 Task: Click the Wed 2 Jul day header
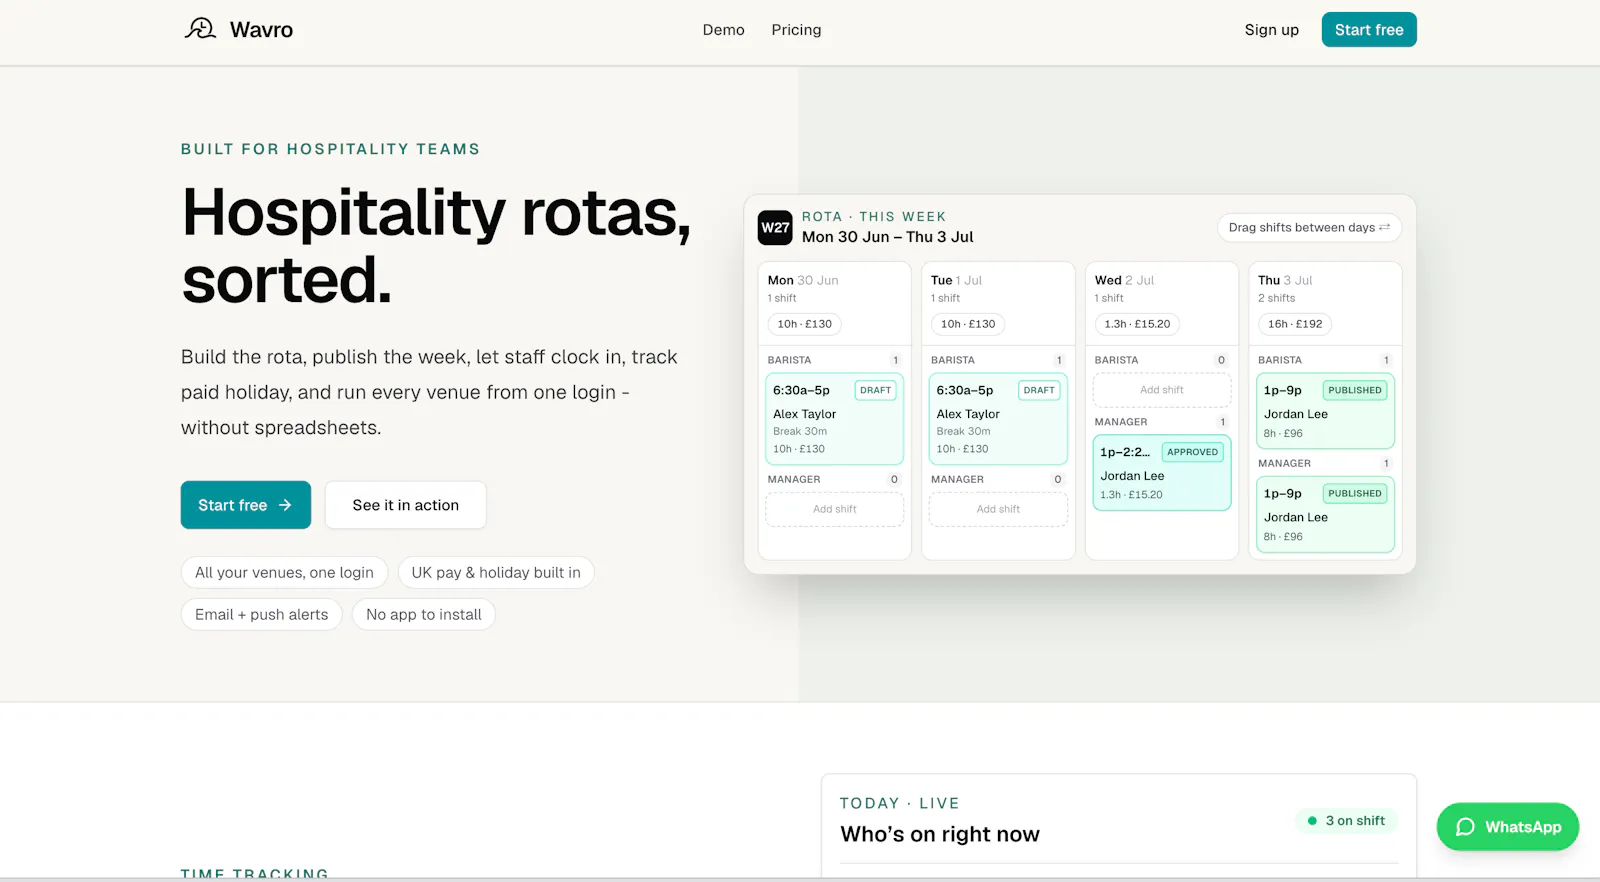pyautogui.click(x=1124, y=281)
